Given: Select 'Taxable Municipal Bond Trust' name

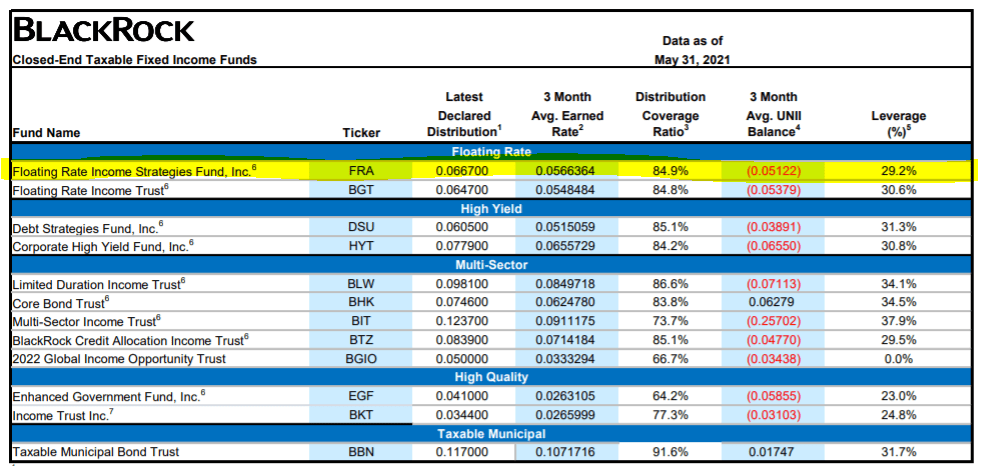Looking at the screenshot, I should 96,452.
